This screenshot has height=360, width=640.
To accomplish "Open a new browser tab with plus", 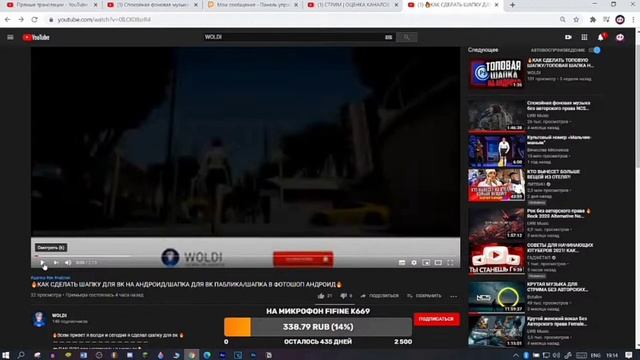I will tap(512, 5).
